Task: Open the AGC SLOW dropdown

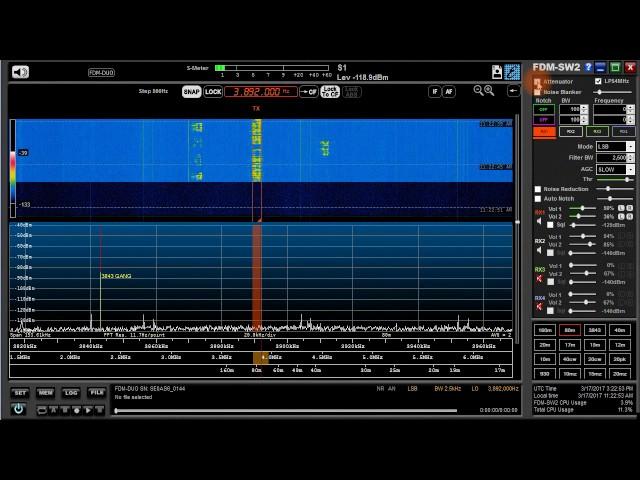Action: pos(616,169)
